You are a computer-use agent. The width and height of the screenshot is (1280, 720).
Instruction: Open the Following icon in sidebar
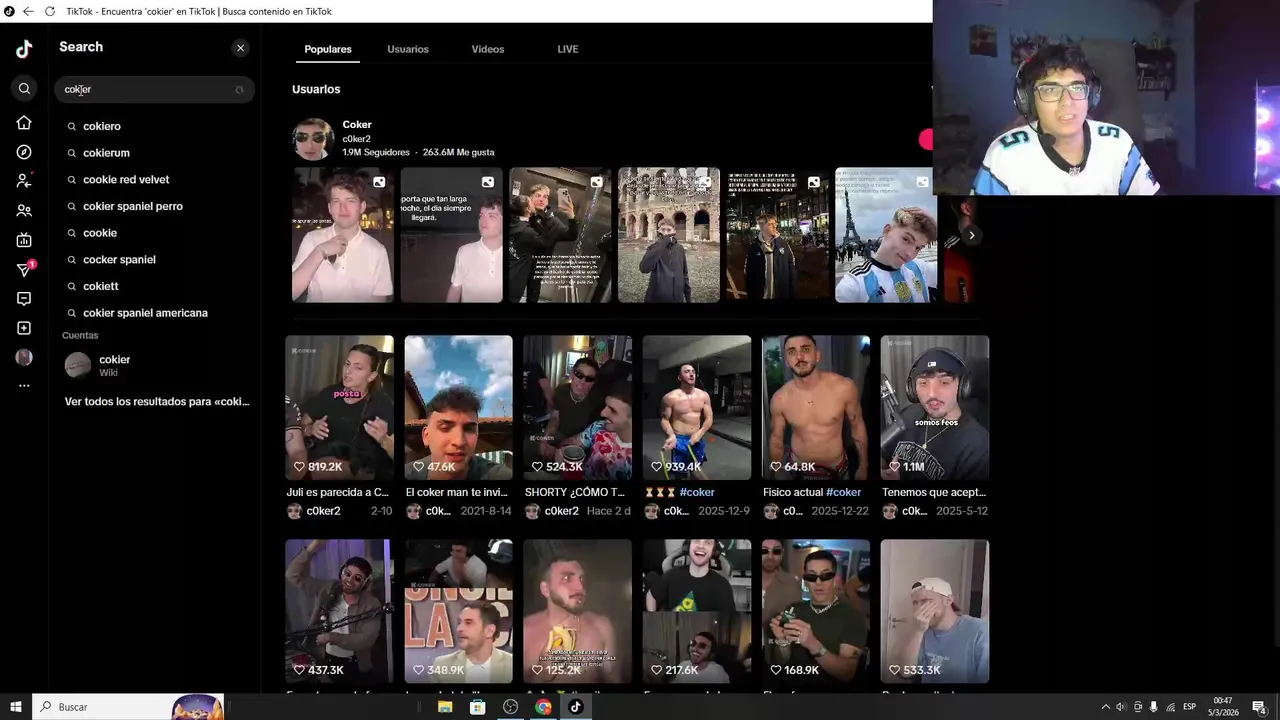pos(24,181)
